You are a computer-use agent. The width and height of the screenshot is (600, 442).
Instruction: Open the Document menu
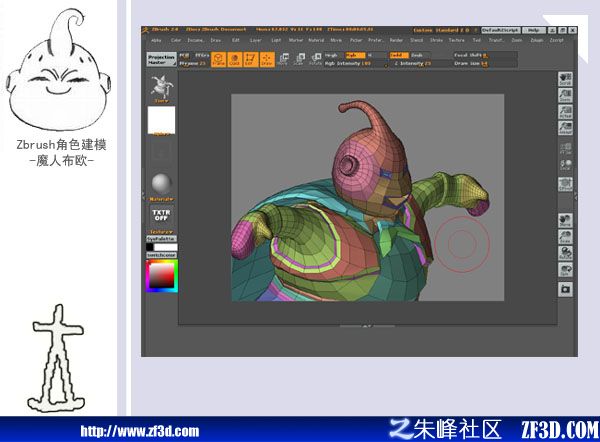click(196, 40)
